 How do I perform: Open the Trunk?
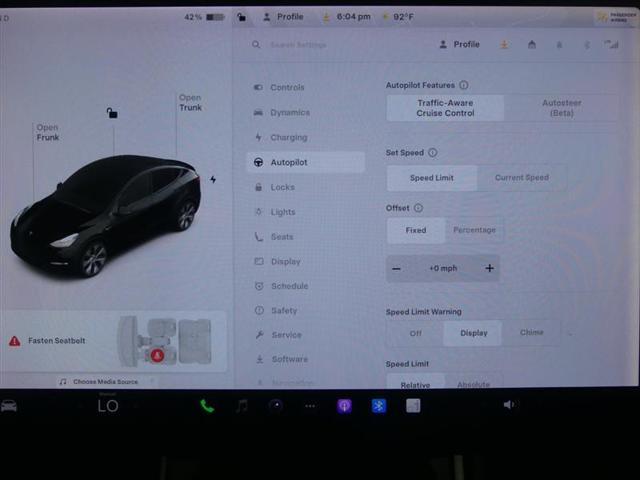click(x=190, y=103)
